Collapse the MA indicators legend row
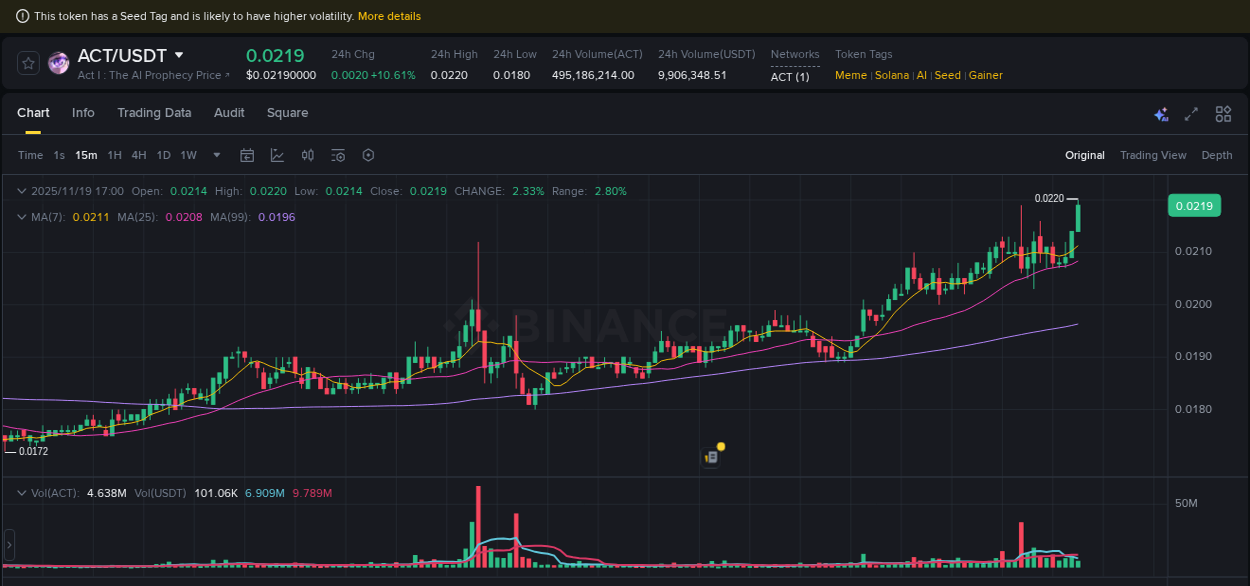Screen dimensions: 1250x586 21,216
